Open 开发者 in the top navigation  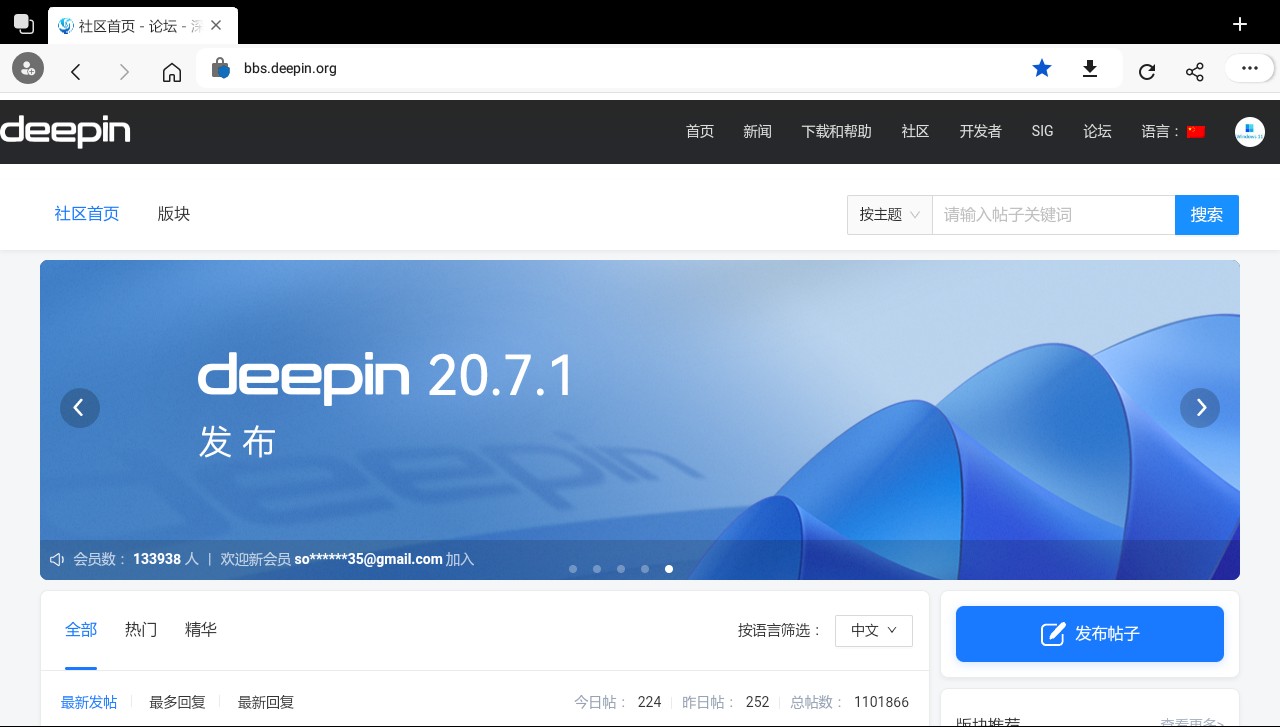[981, 131]
